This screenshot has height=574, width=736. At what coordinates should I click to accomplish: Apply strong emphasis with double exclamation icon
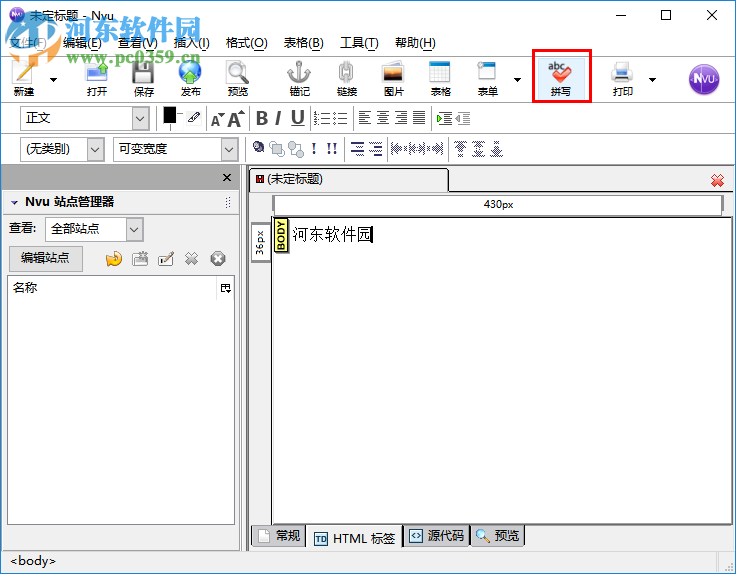tap(332, 149)
